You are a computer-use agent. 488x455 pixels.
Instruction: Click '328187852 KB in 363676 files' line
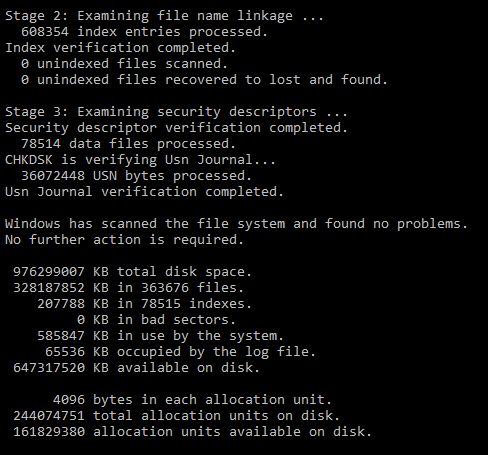pyautogui.click(x=128, y=288)
